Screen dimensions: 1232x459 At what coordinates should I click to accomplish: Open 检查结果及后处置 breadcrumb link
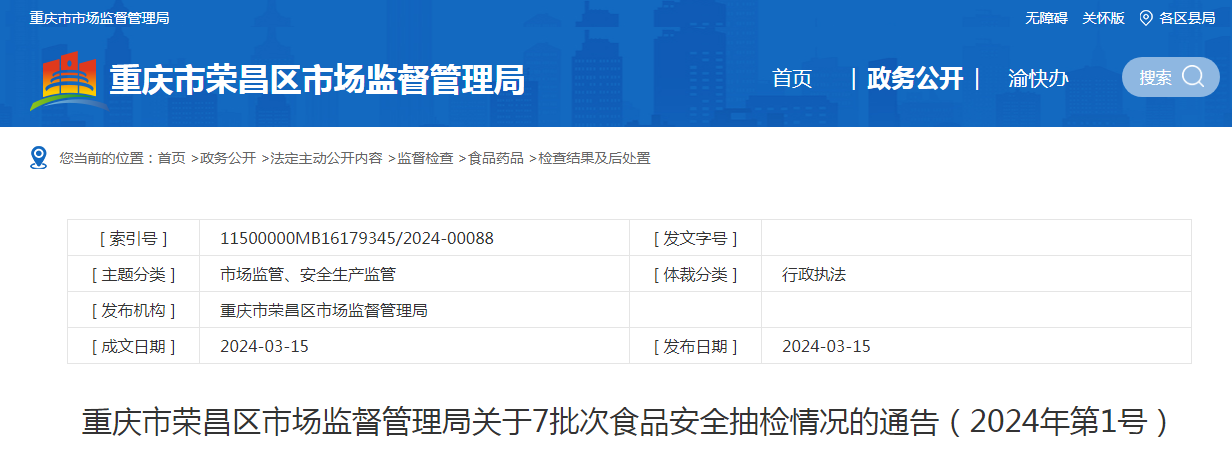594,158
